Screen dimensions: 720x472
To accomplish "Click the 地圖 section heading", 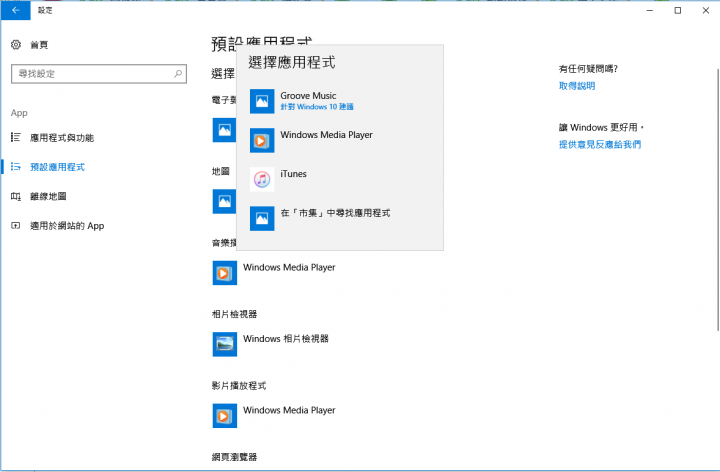I will click(x=220, y=171).
